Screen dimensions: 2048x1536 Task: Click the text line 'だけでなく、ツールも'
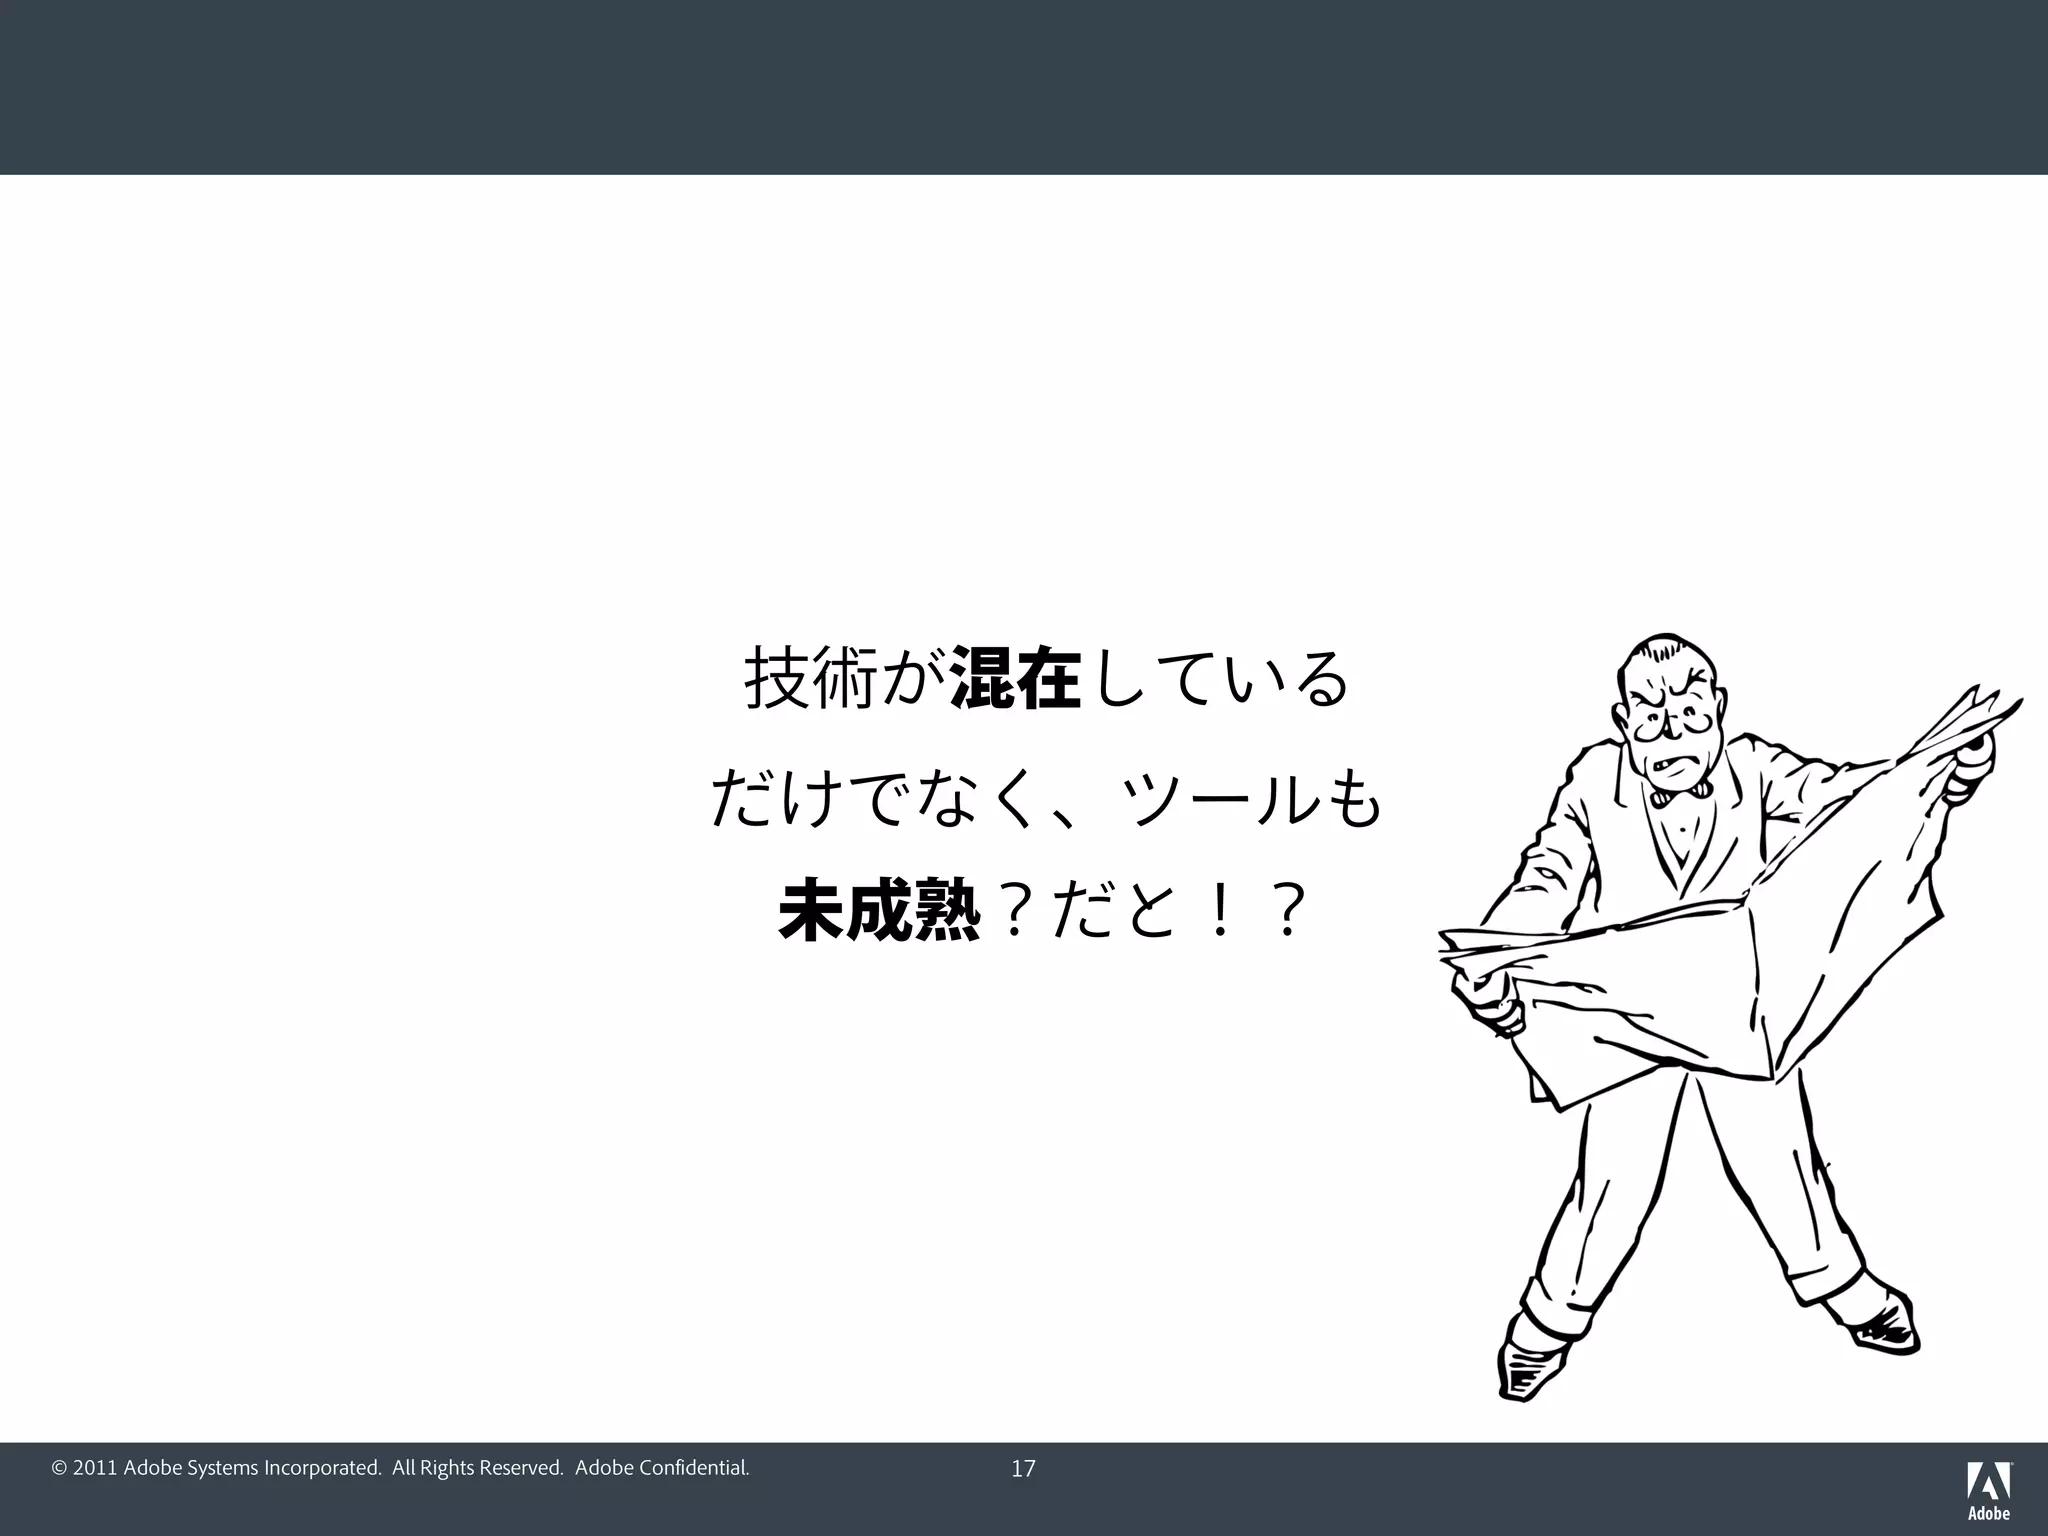(1046, 798)
